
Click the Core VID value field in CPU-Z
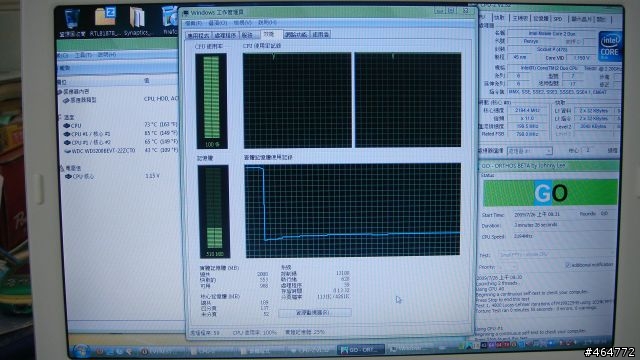coord(581,58)
